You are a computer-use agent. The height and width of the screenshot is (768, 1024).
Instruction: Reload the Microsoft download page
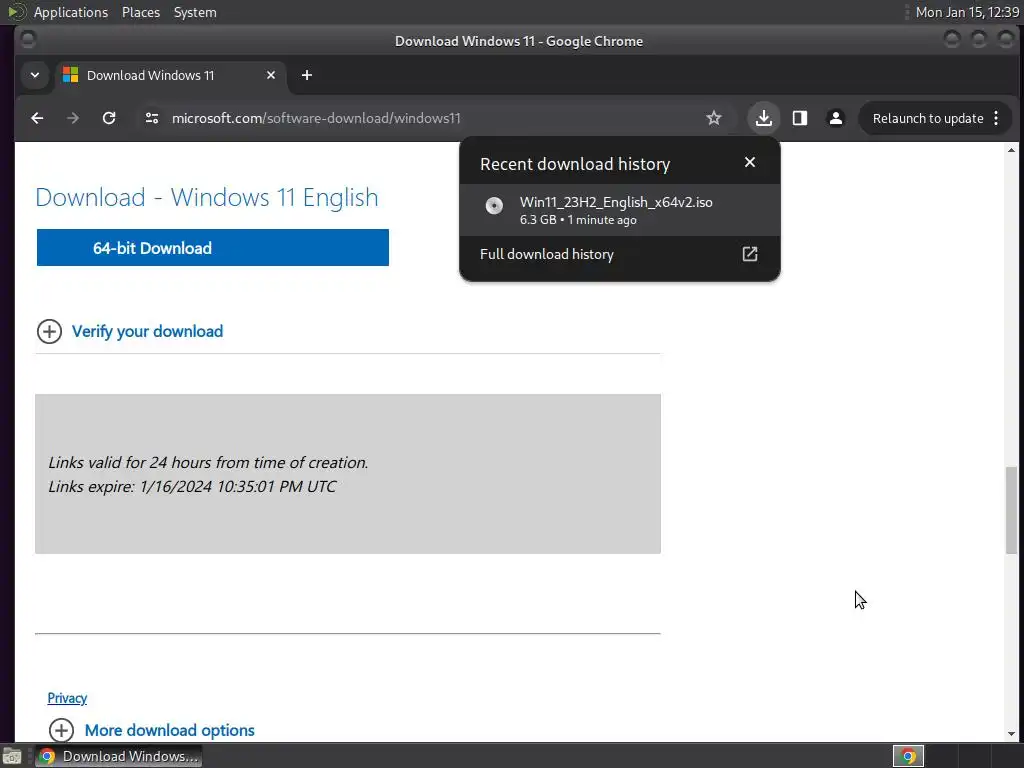point(109,118)
